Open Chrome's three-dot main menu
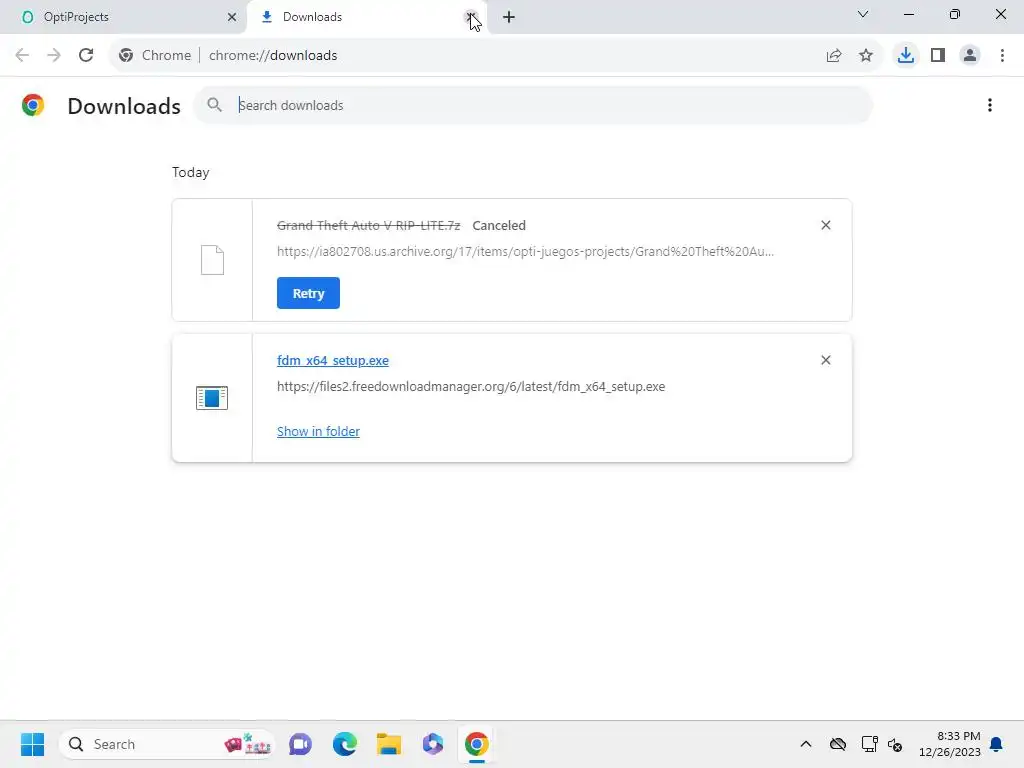 click(1002, 56)
